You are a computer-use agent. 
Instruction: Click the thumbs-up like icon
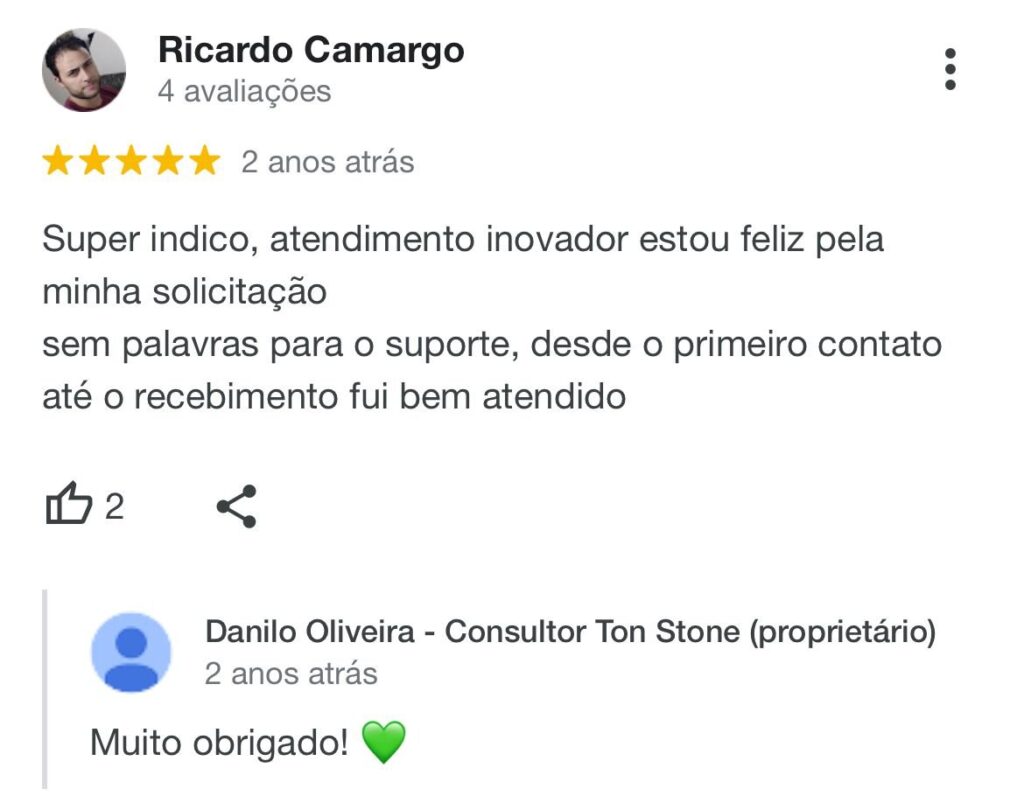click(69, 503)
